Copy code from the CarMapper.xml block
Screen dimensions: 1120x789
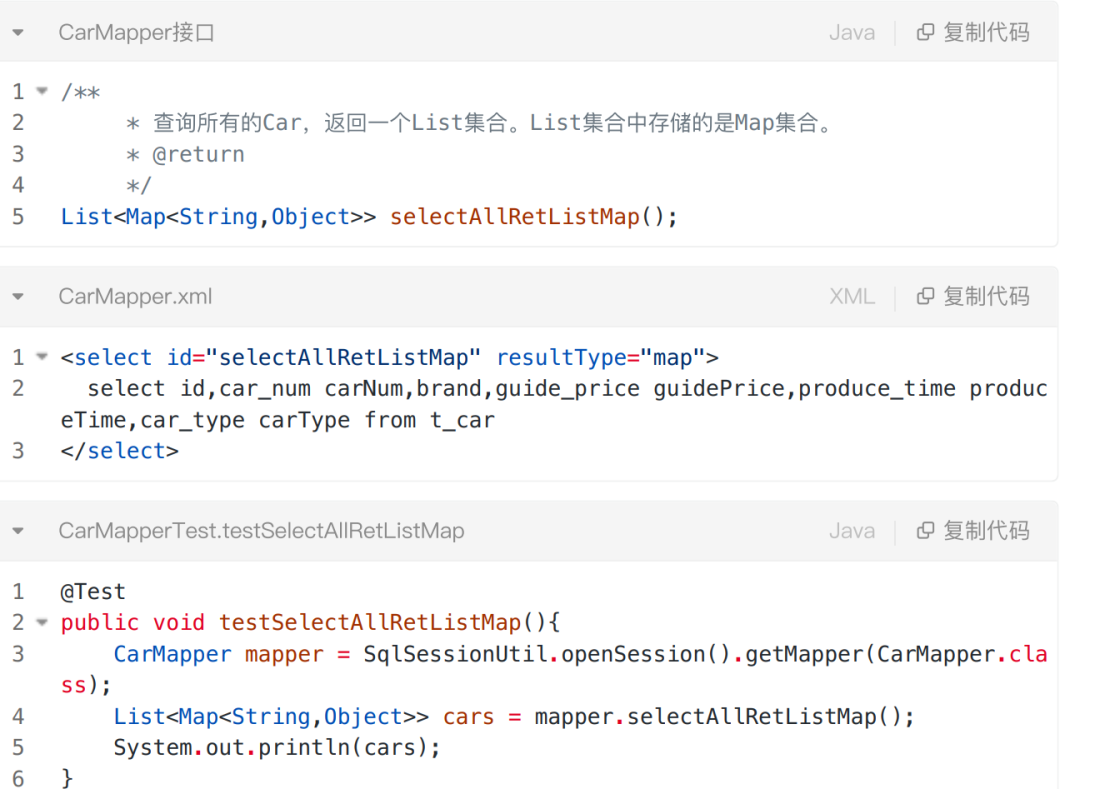coord(973,296)
